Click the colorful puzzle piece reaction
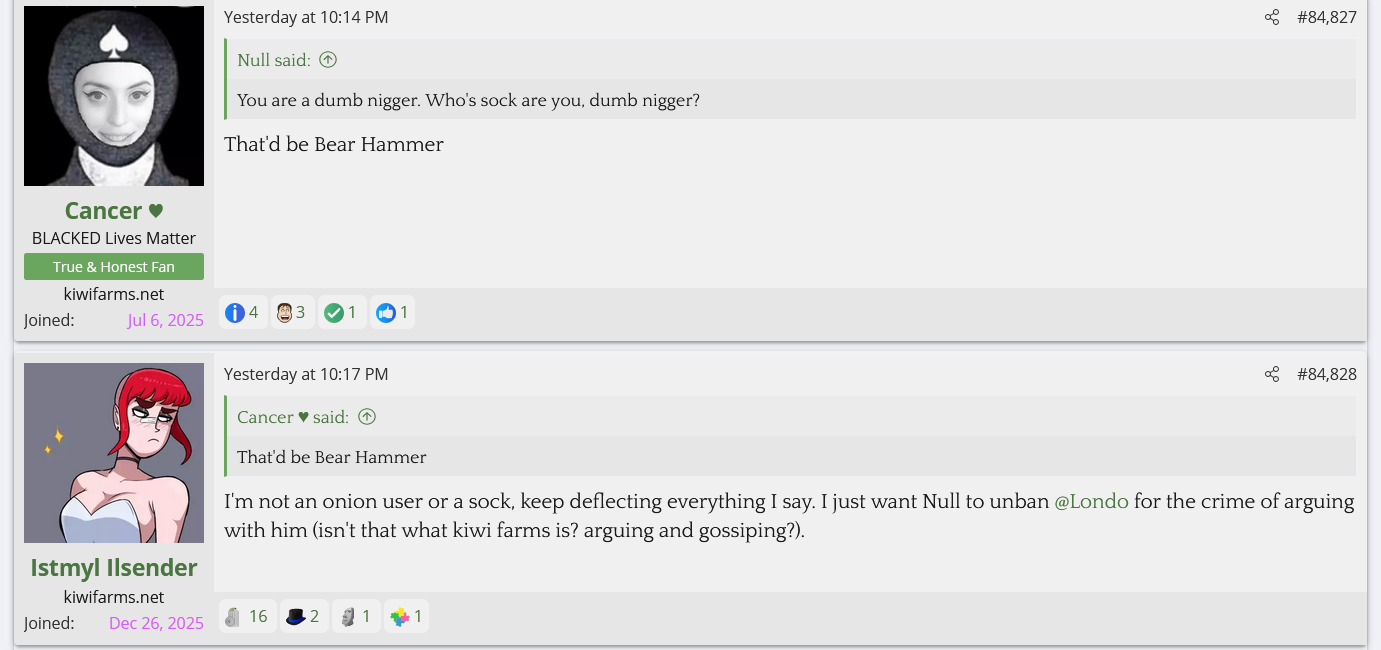The image size is (1381, 650). [x=400, y=617]
